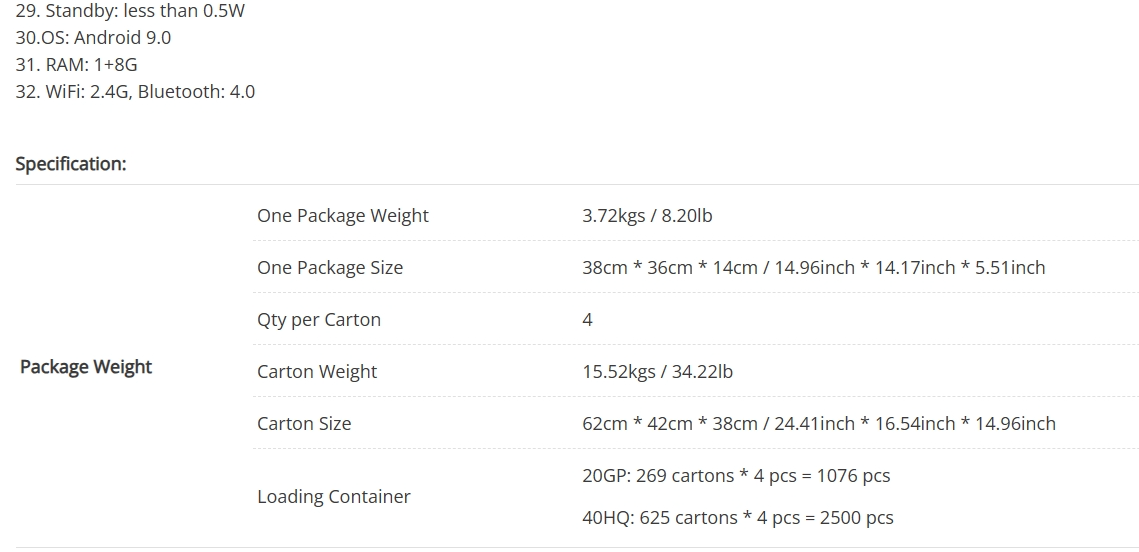This screenshot has width=1139, height=552.
Task: Click the Specification heading
Action: click(x=71, y=164)
